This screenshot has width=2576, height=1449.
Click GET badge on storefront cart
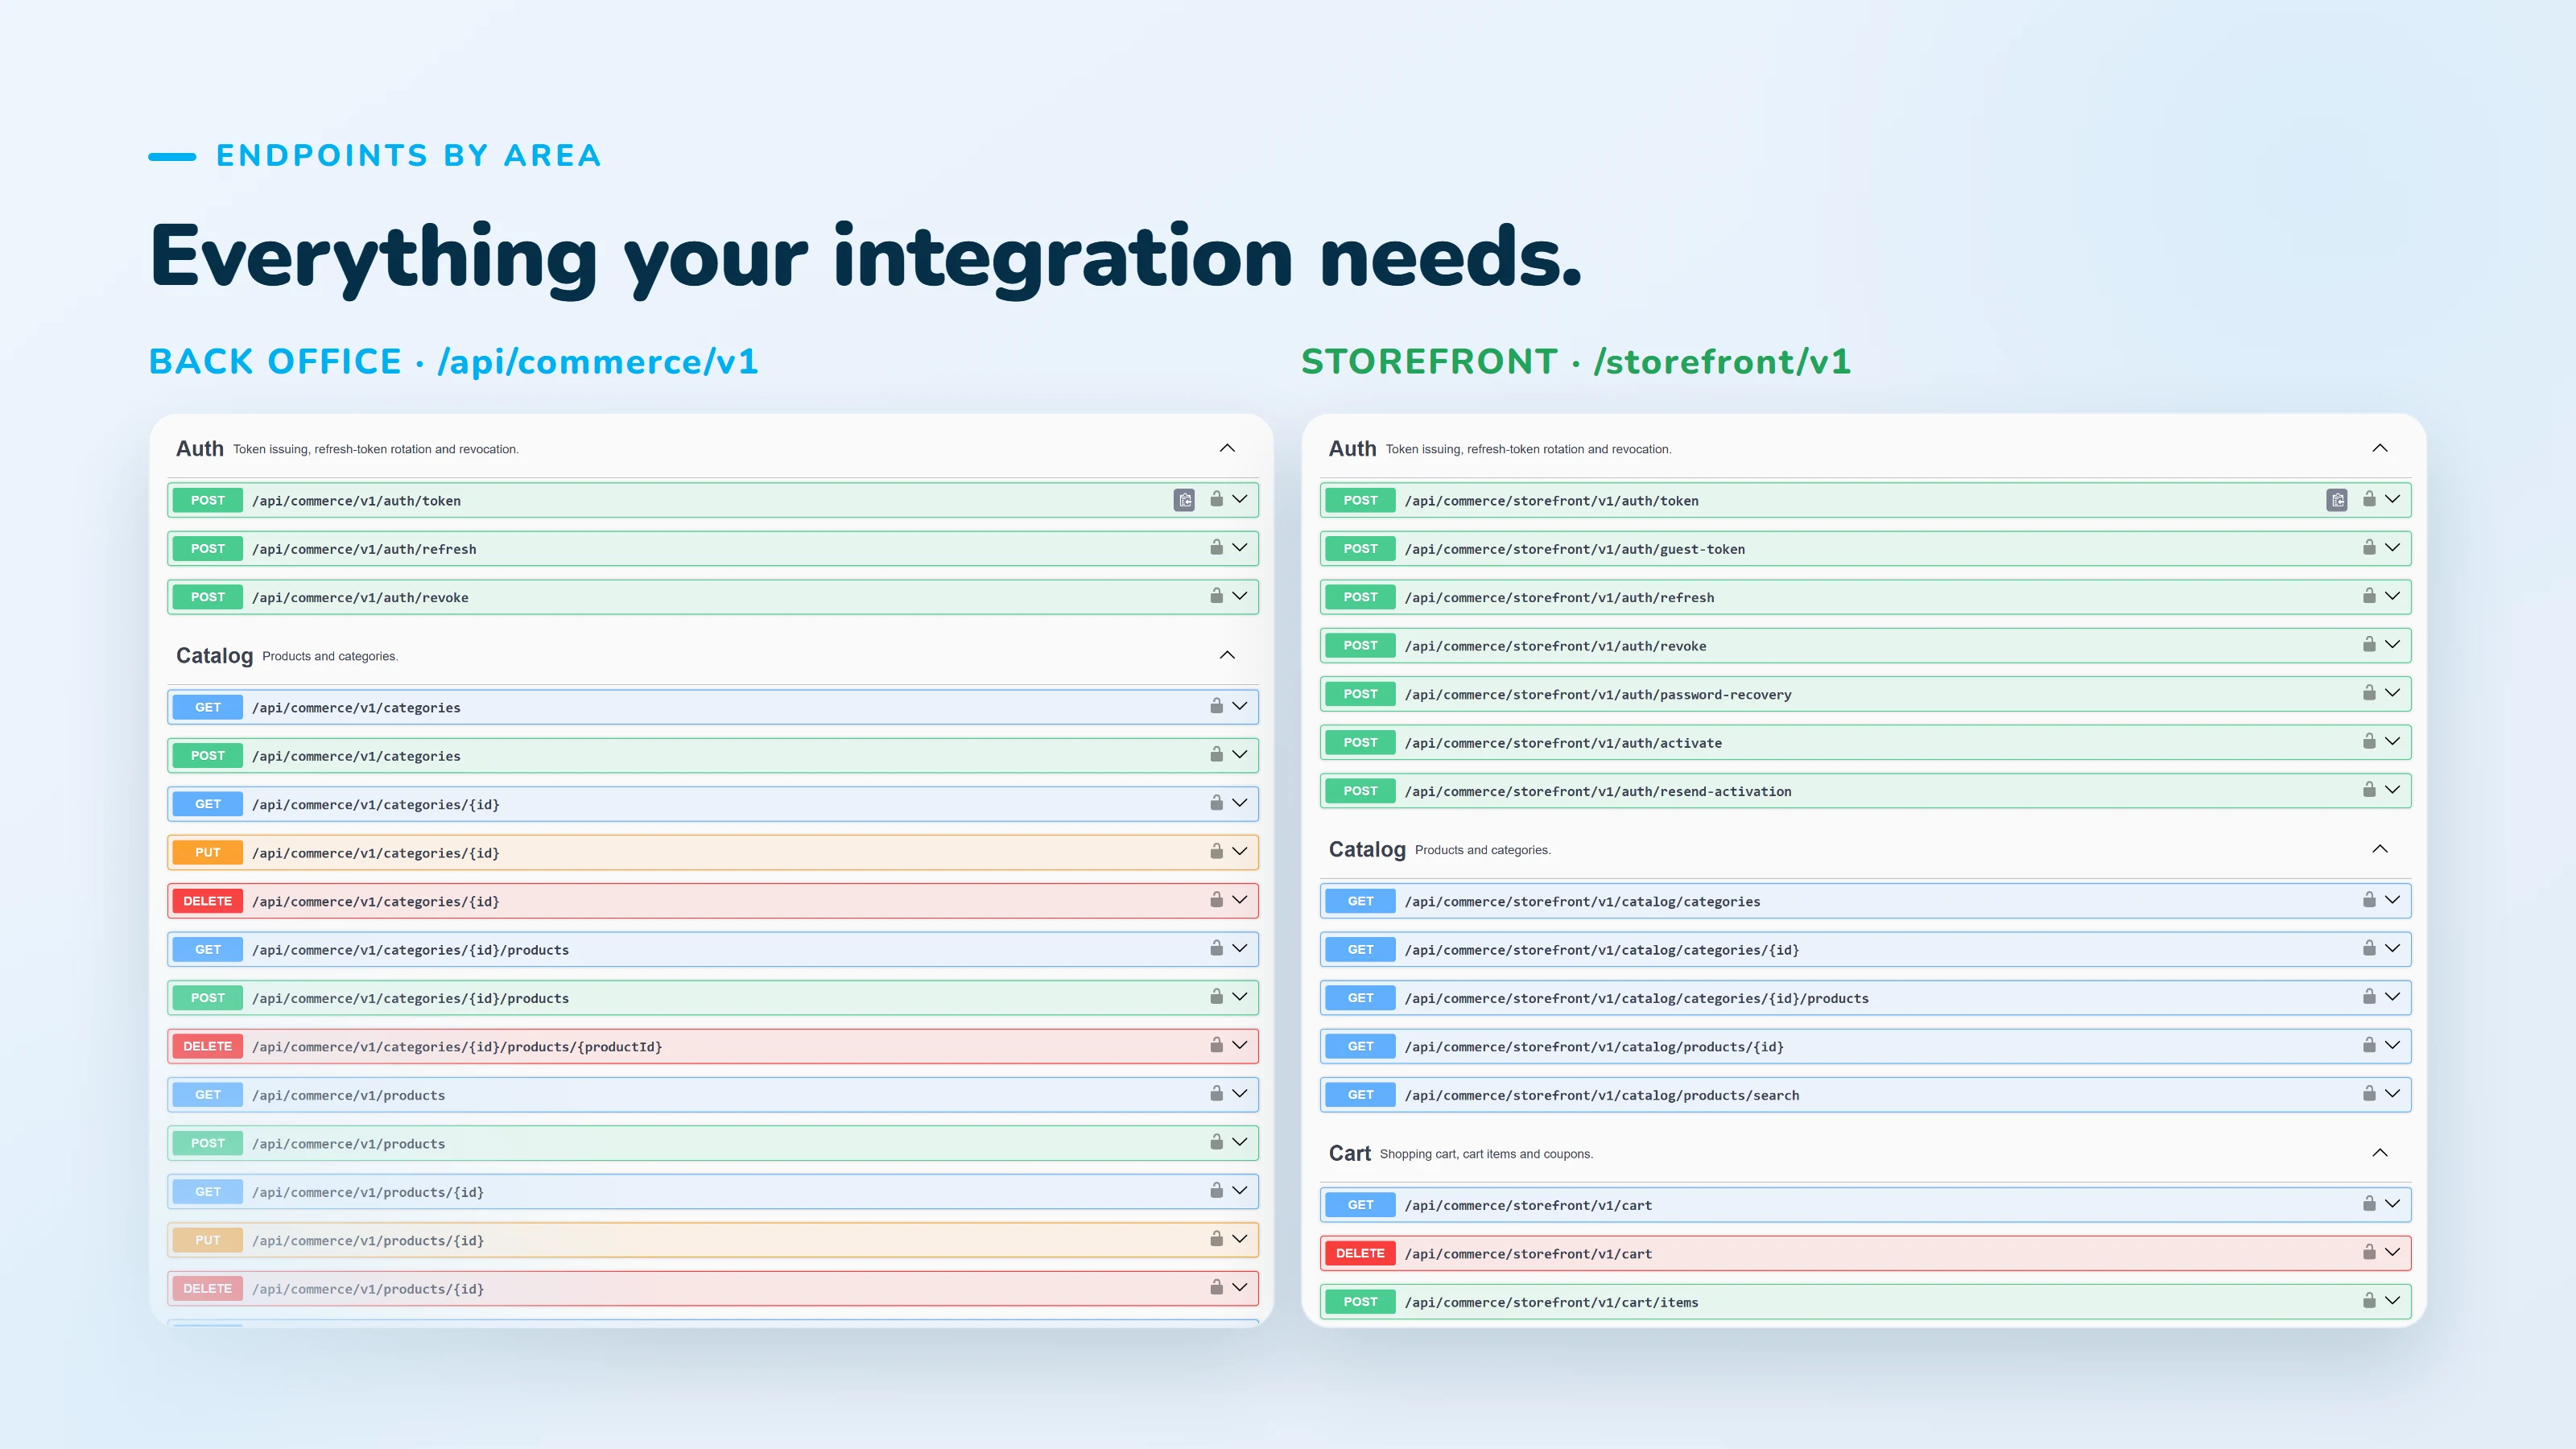click(x=1360, y=1205)
